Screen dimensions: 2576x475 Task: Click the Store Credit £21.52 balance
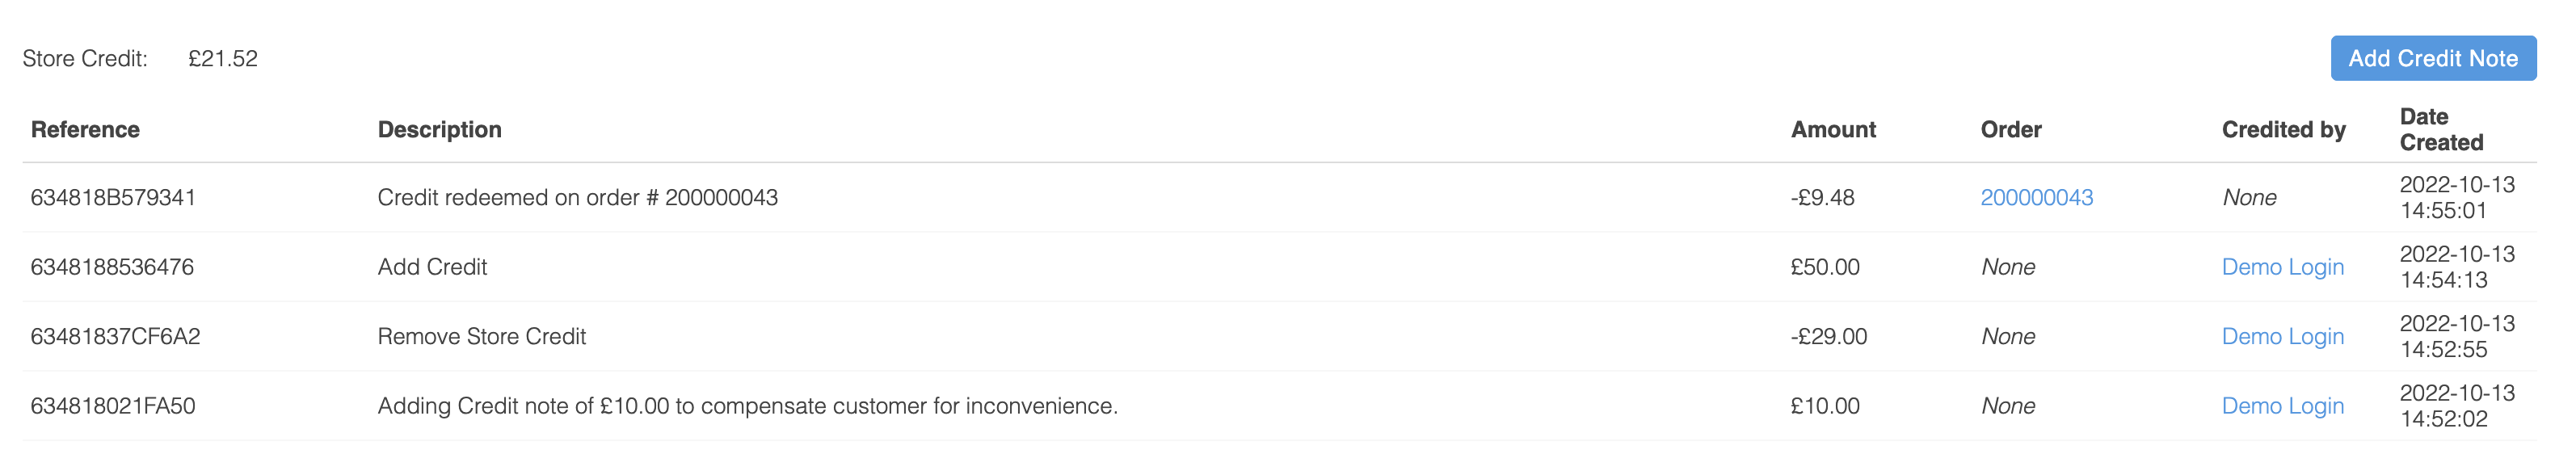[x=222, y=58]
